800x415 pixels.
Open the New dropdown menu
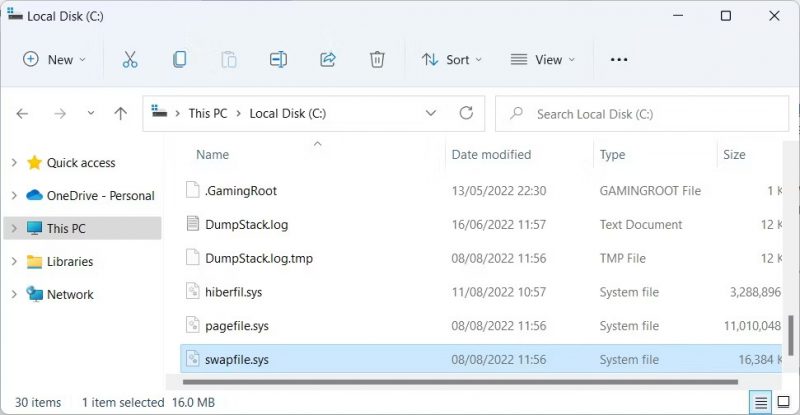point(54,60)
